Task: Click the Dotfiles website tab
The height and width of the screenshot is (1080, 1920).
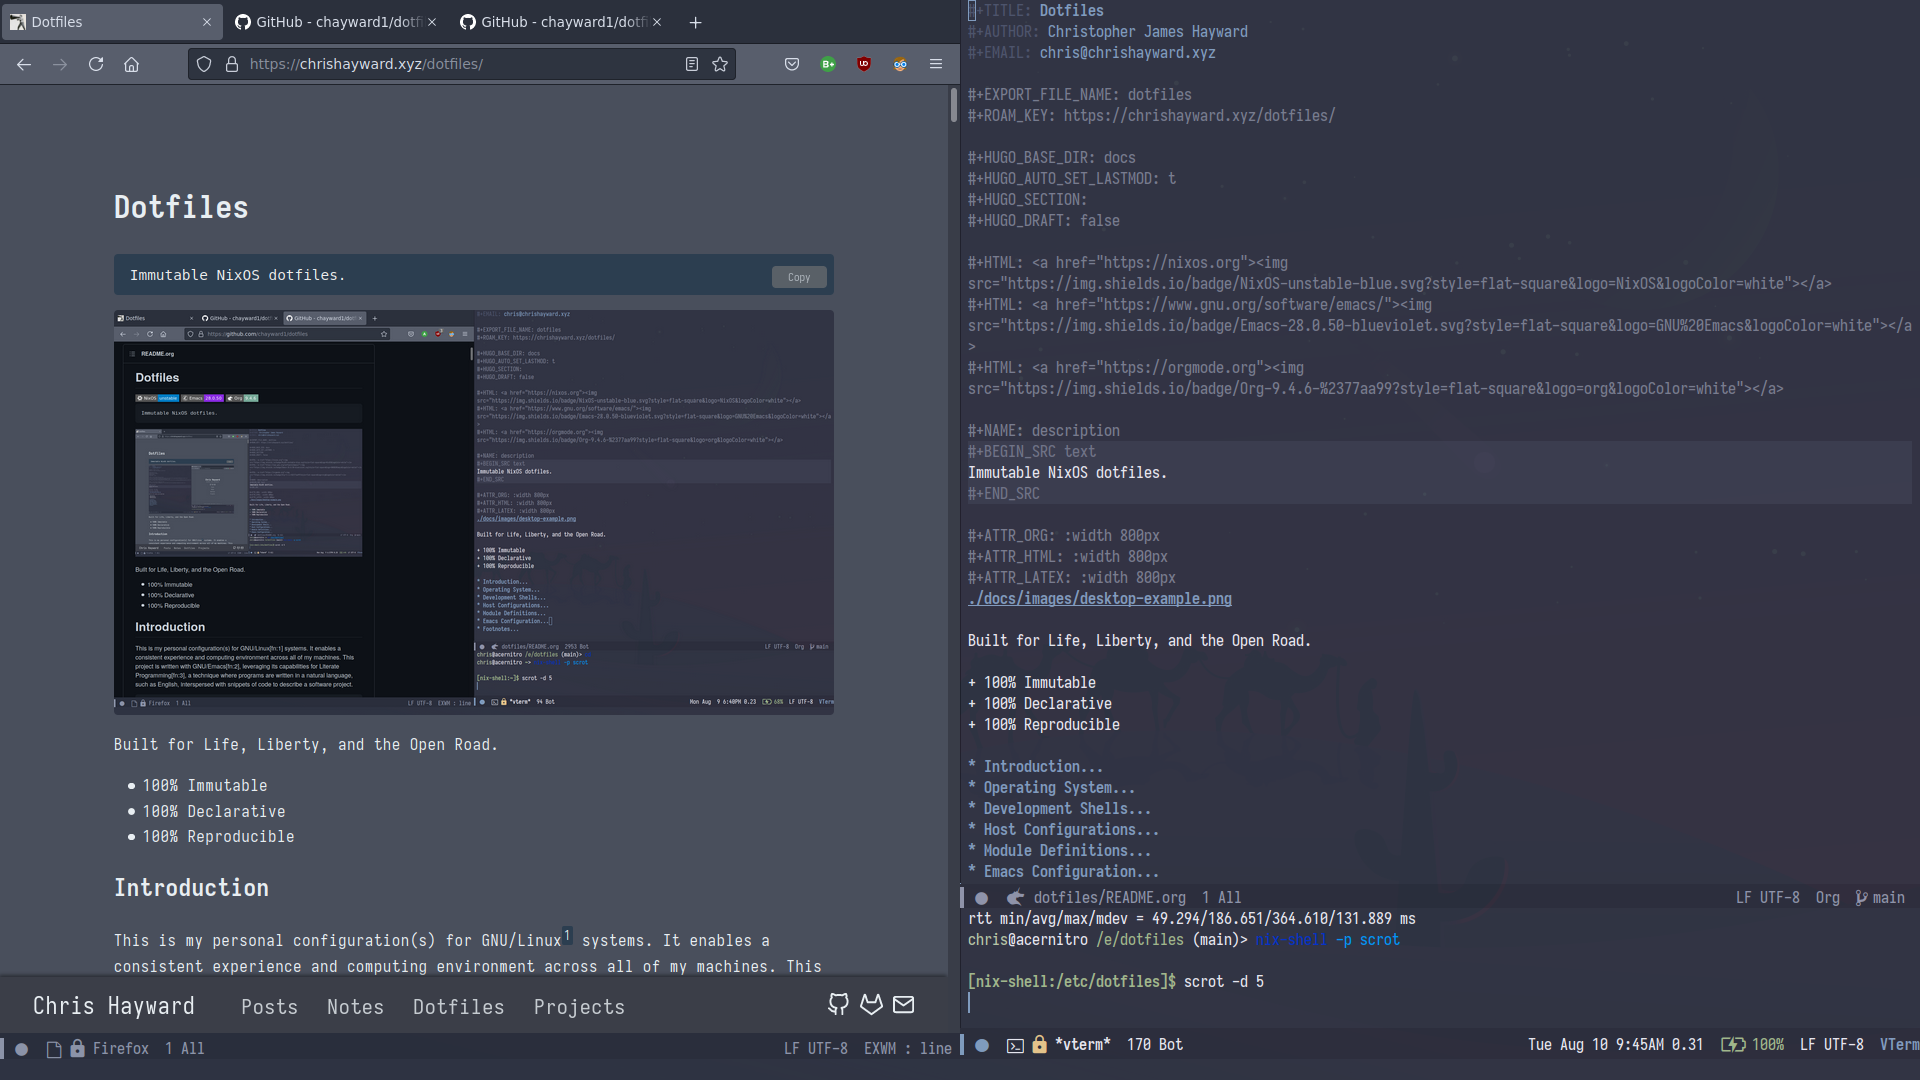Action: (104, 21)
